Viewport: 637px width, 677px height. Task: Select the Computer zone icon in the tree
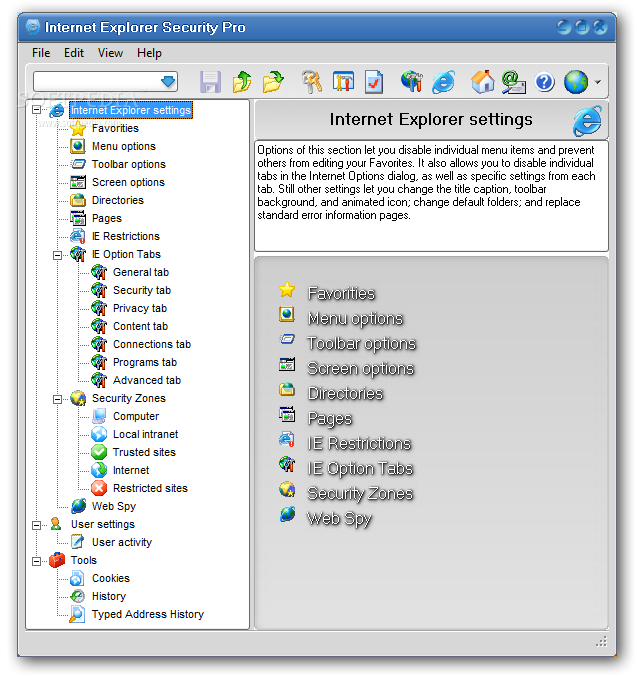[x=99, y=417]
